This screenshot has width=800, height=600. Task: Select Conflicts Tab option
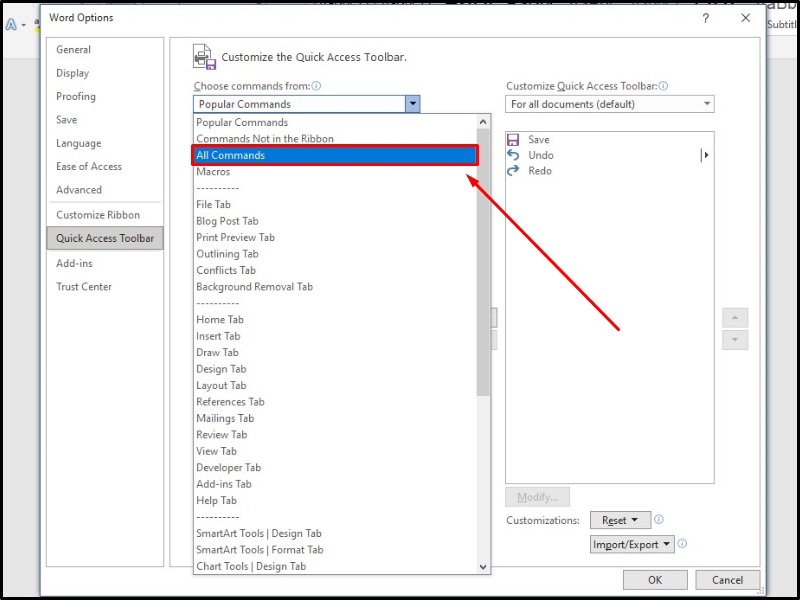335,270
